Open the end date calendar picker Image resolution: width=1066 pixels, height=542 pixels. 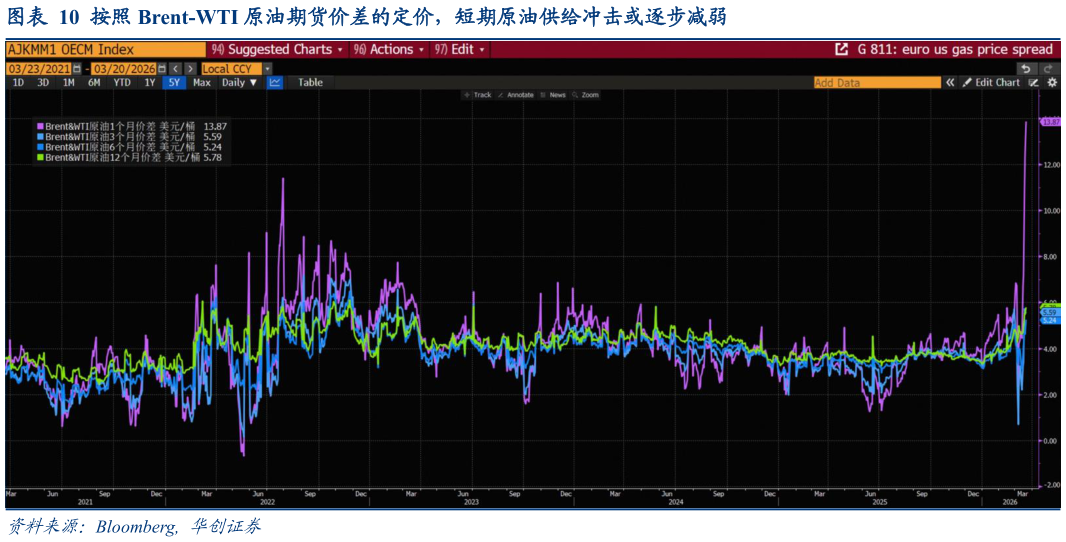[161, 69]
